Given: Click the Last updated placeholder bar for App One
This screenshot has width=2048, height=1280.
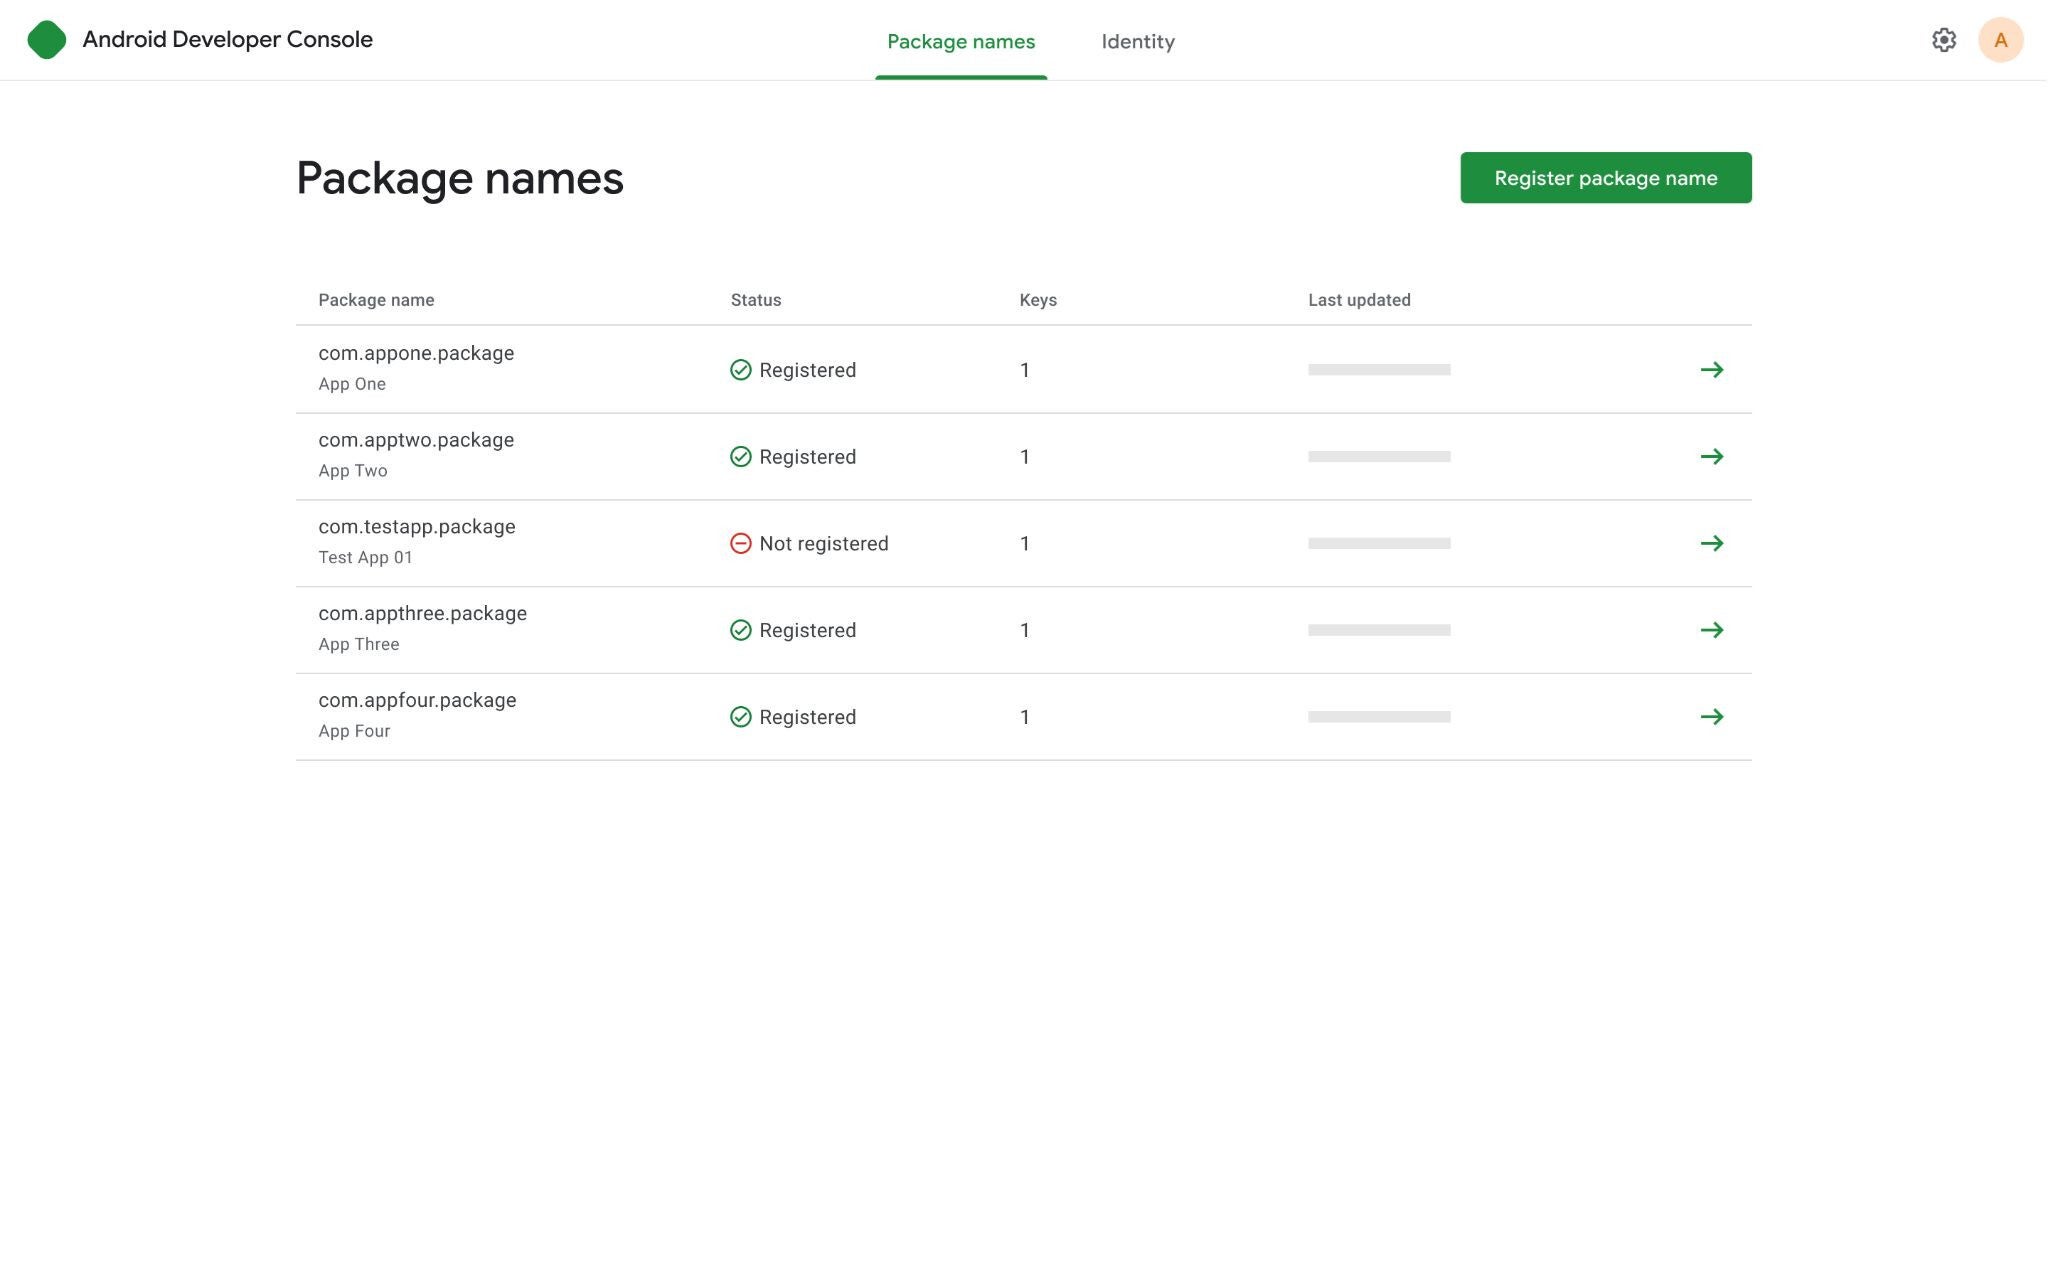Looking at the screenshot, I should tap(1378, 367).
